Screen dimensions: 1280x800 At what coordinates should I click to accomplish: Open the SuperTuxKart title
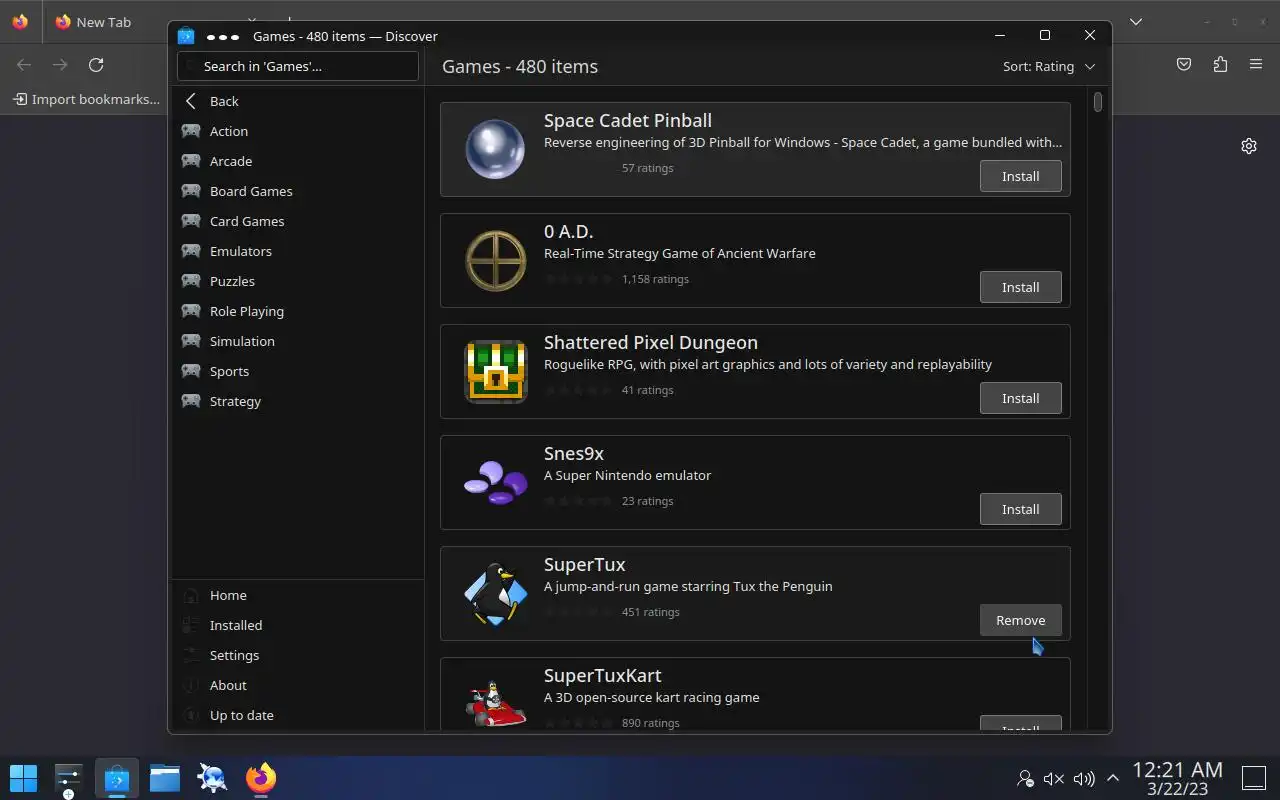(602, 675)
